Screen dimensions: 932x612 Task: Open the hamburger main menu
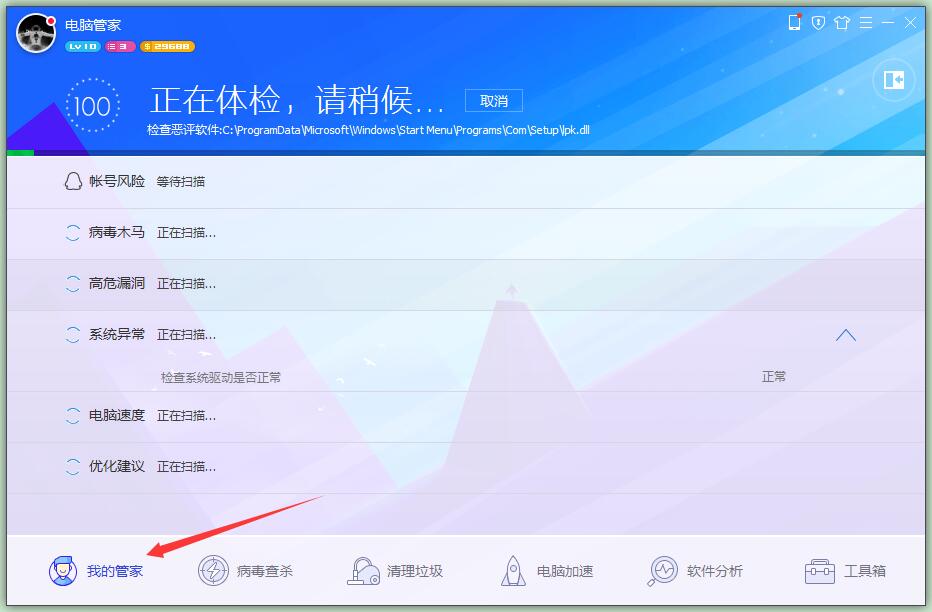(x=866, y=22)
